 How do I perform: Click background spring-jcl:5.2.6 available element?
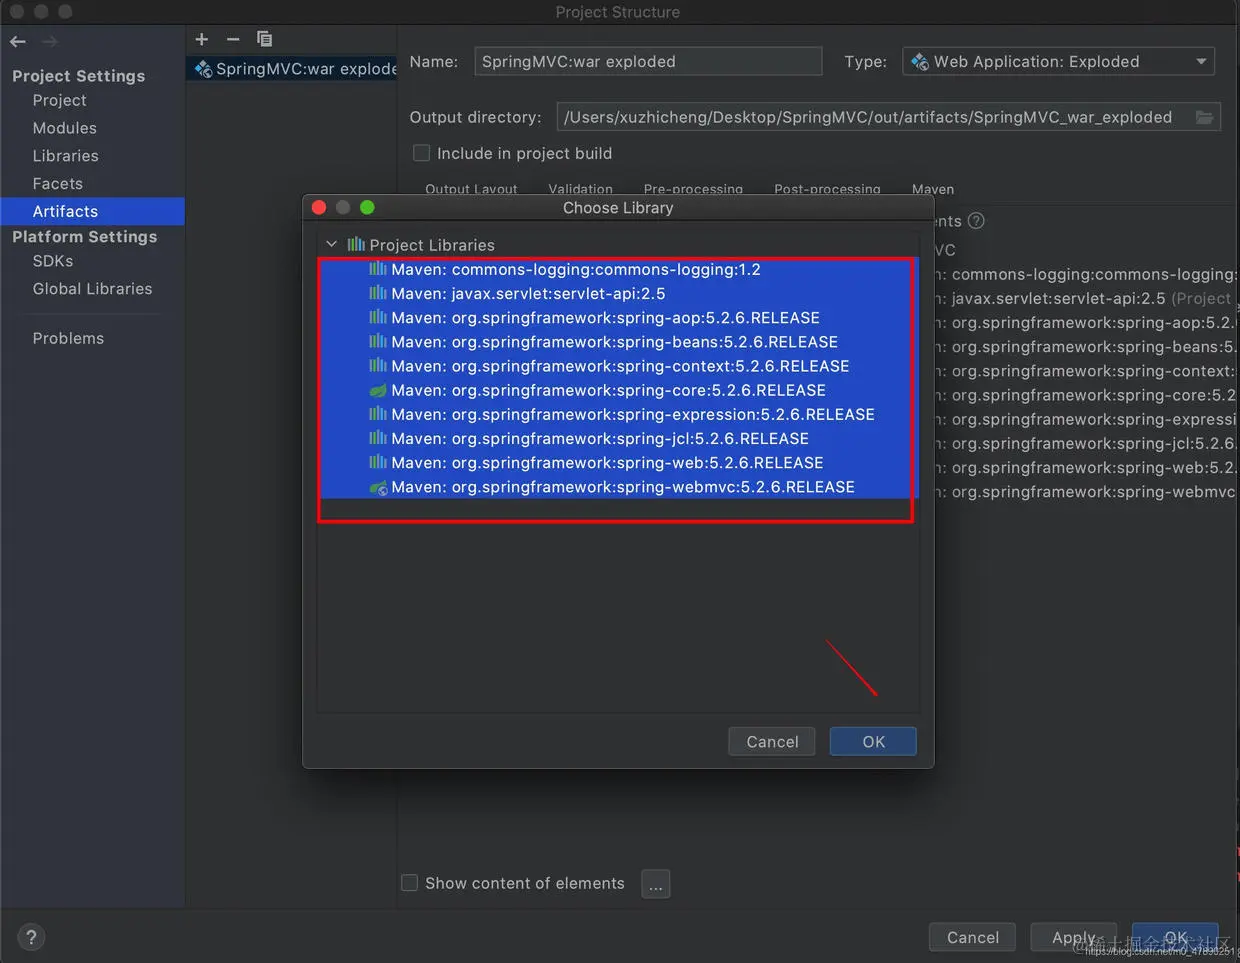[1087, 443]
